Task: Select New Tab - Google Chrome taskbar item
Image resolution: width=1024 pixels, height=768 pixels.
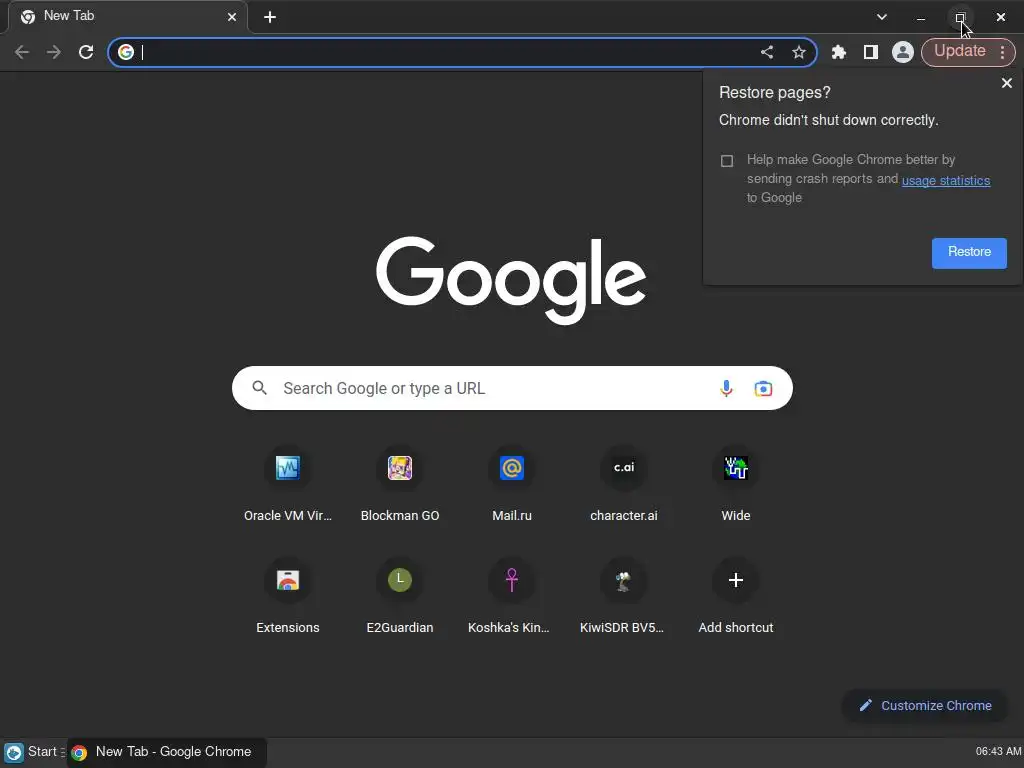Action: pyautogui.click(x=167, y=752)
